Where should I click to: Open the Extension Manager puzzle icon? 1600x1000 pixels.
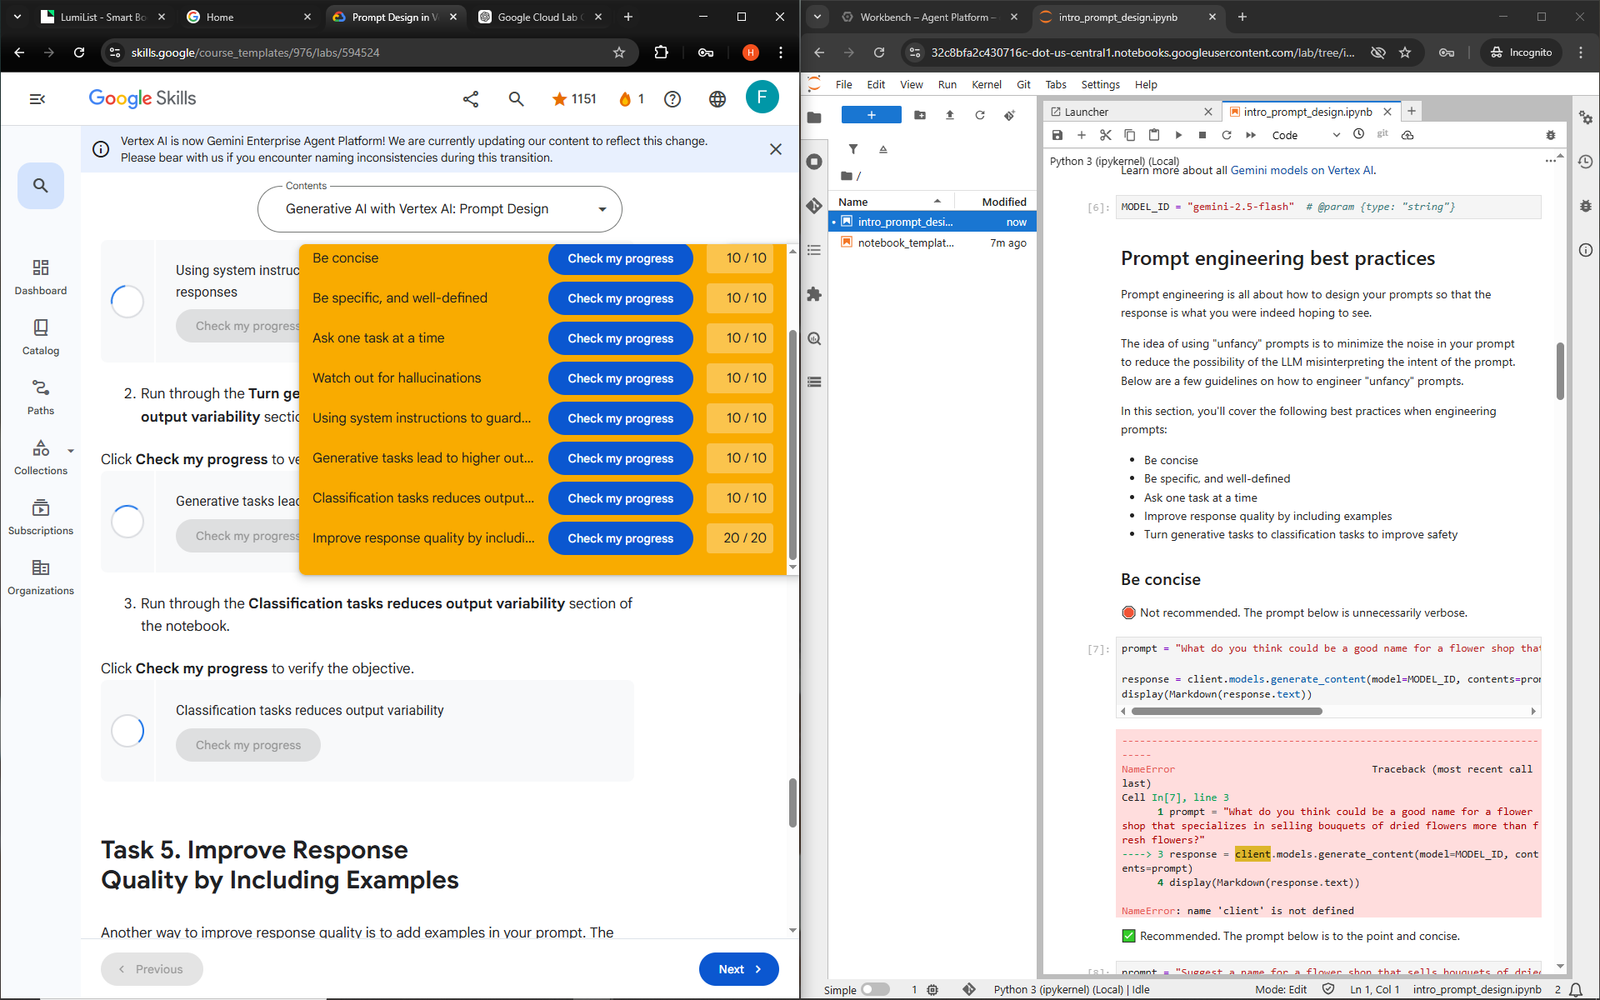point(814,294)
